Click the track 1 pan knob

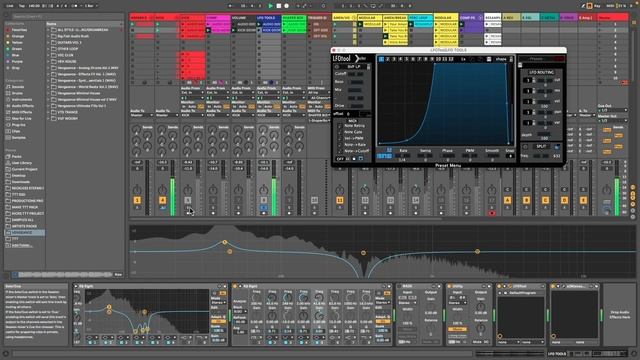137,190
